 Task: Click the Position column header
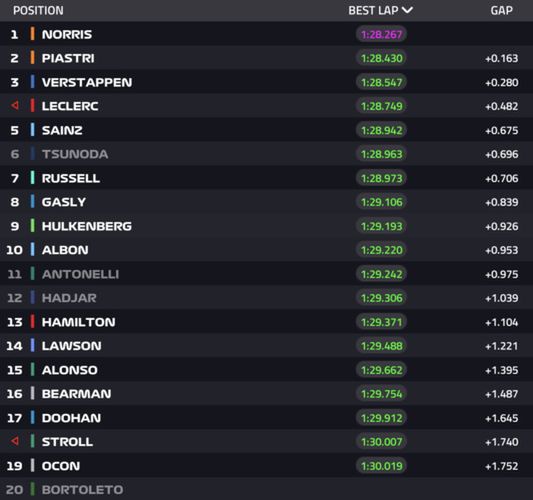(x=38, y=11)
